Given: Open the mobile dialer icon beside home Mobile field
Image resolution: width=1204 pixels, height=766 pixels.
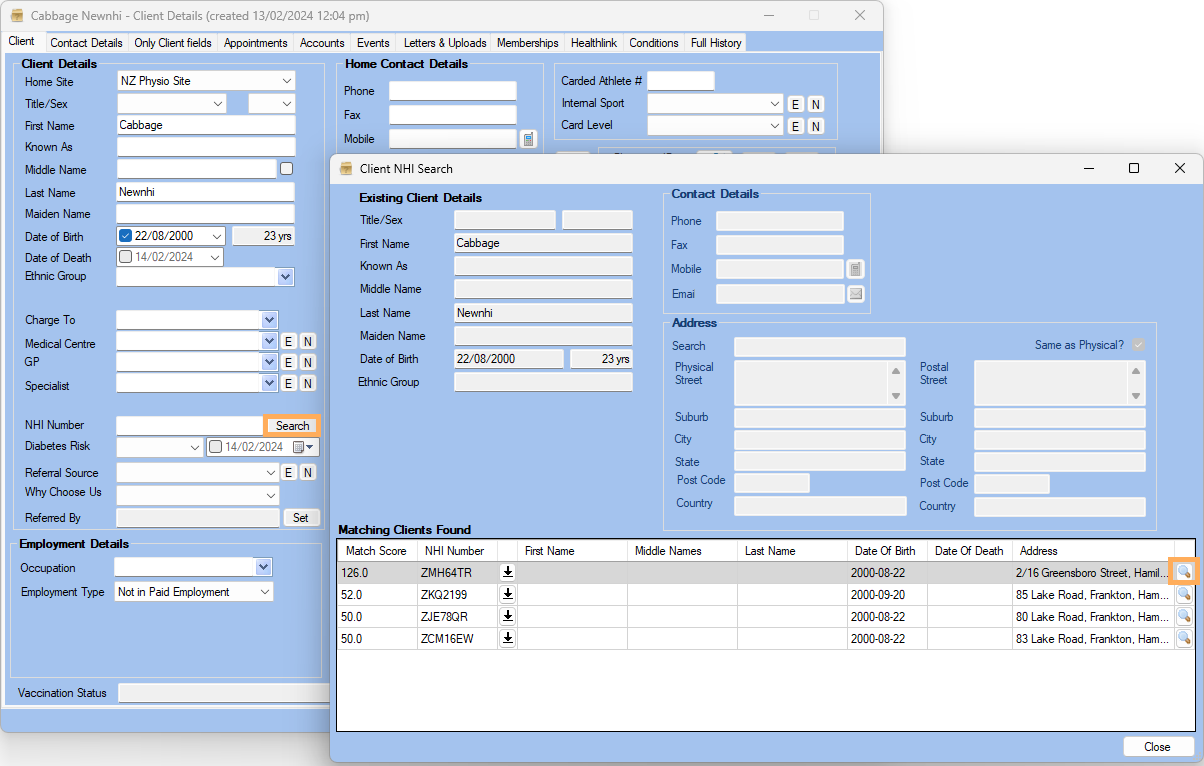Looking at the screenshot, I should tap(528, 138).
